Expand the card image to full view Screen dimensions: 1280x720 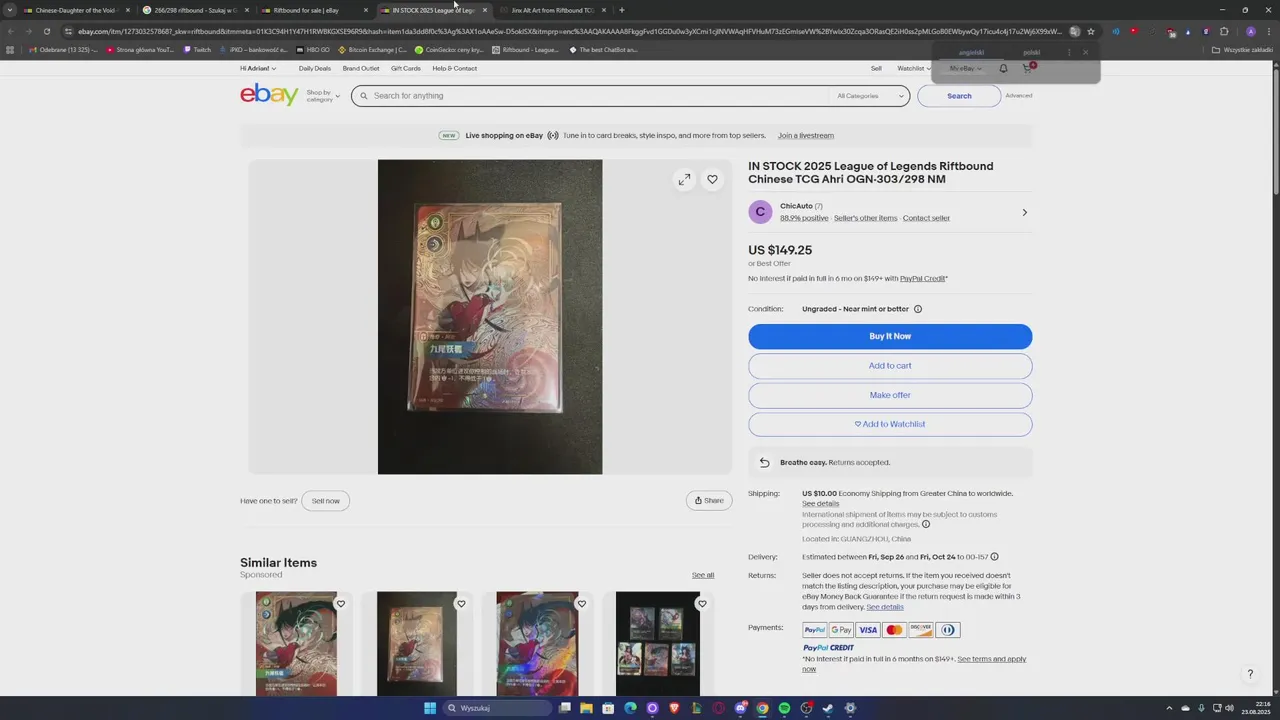684,179
